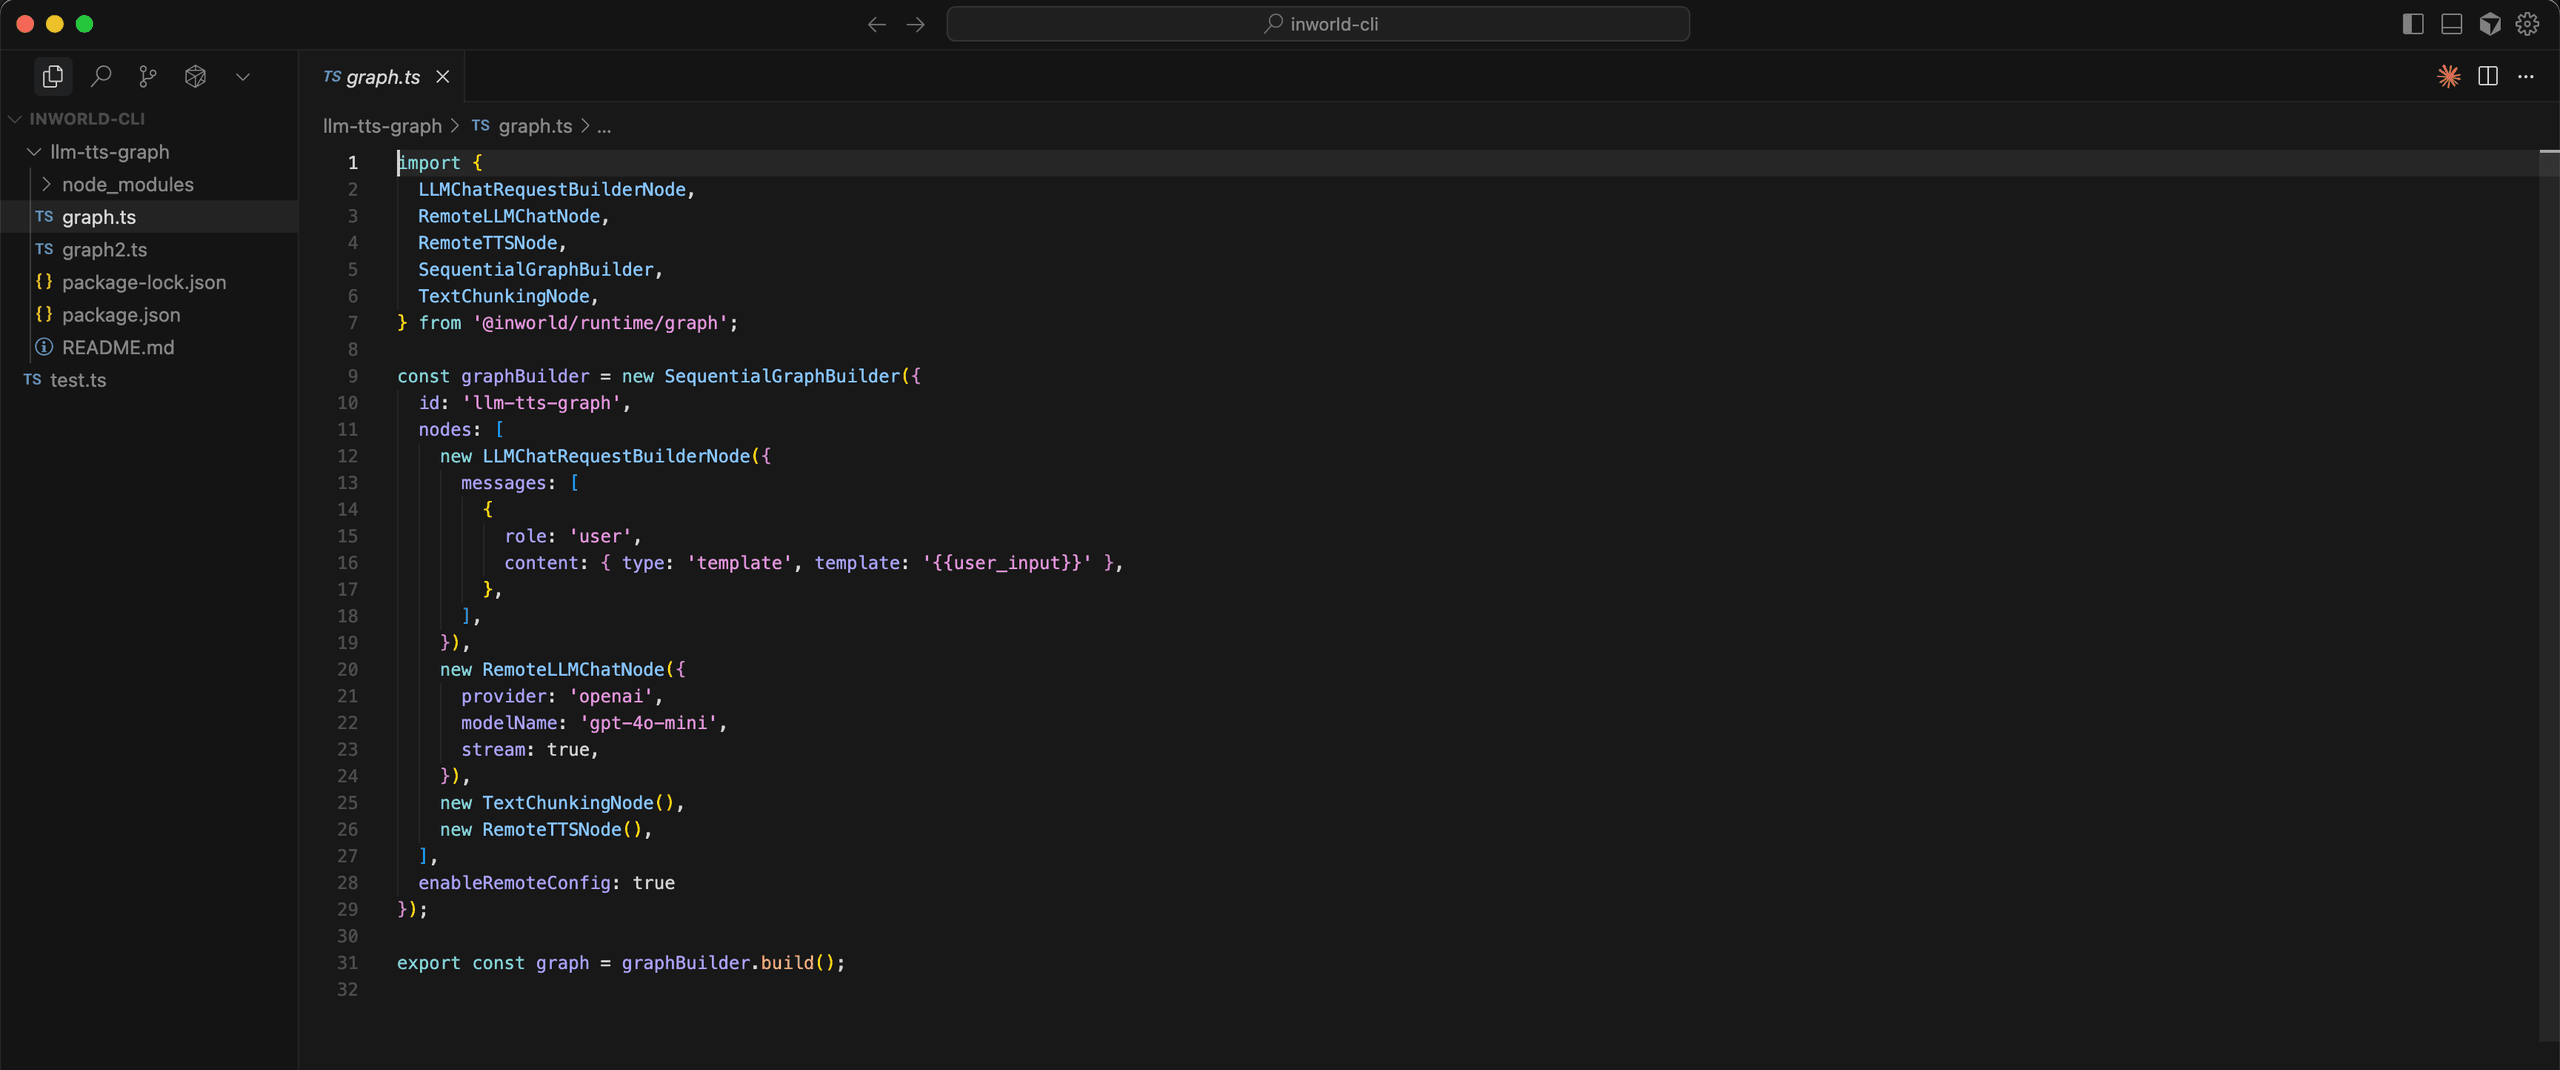
Task: Toggle the bottom dock panel
Action: pos(2451,23)
